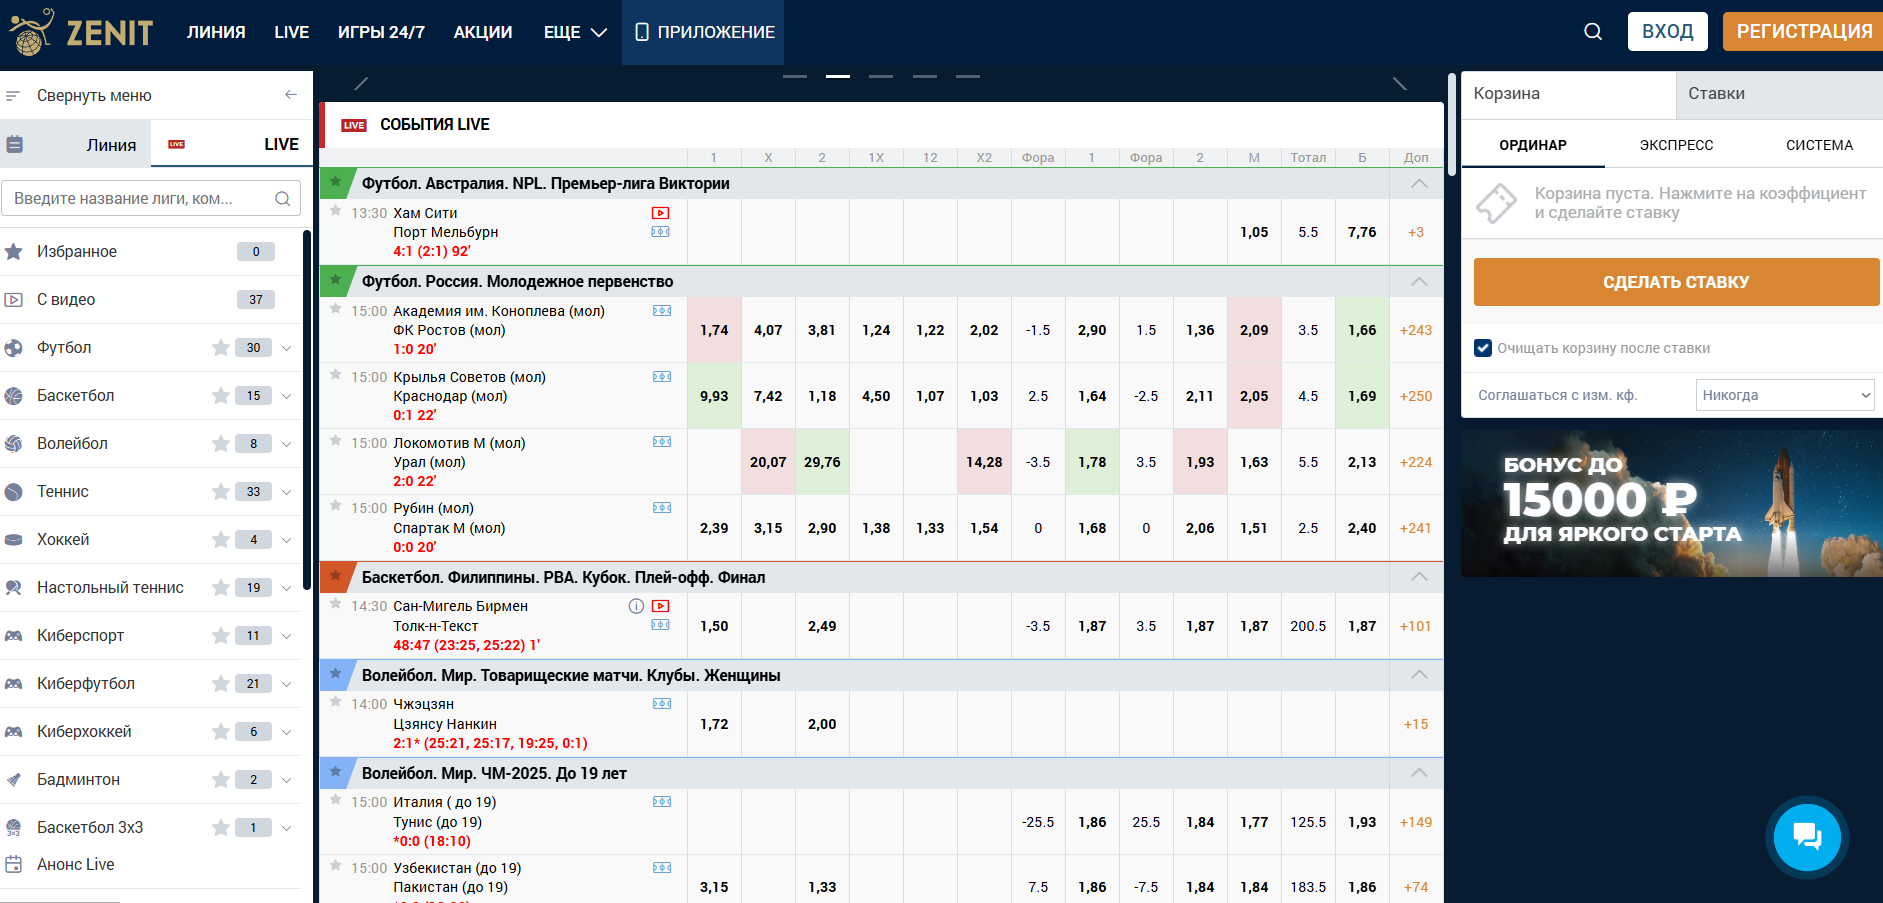The image size is (1883, 903).
Task: Click the Футбол sport icon in sidebar
Action: point(14,348)
